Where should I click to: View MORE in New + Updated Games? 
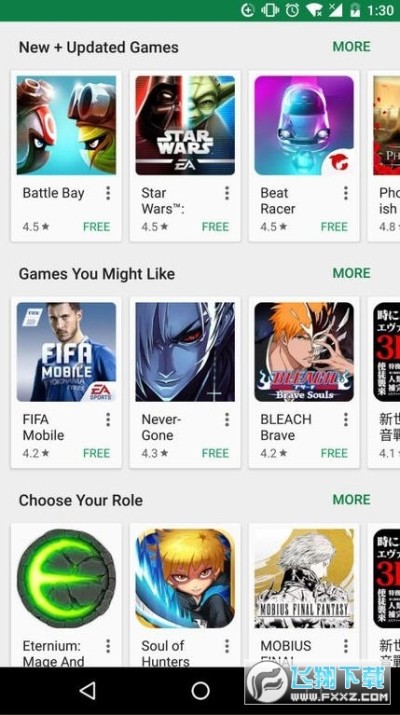coord(351,47)
